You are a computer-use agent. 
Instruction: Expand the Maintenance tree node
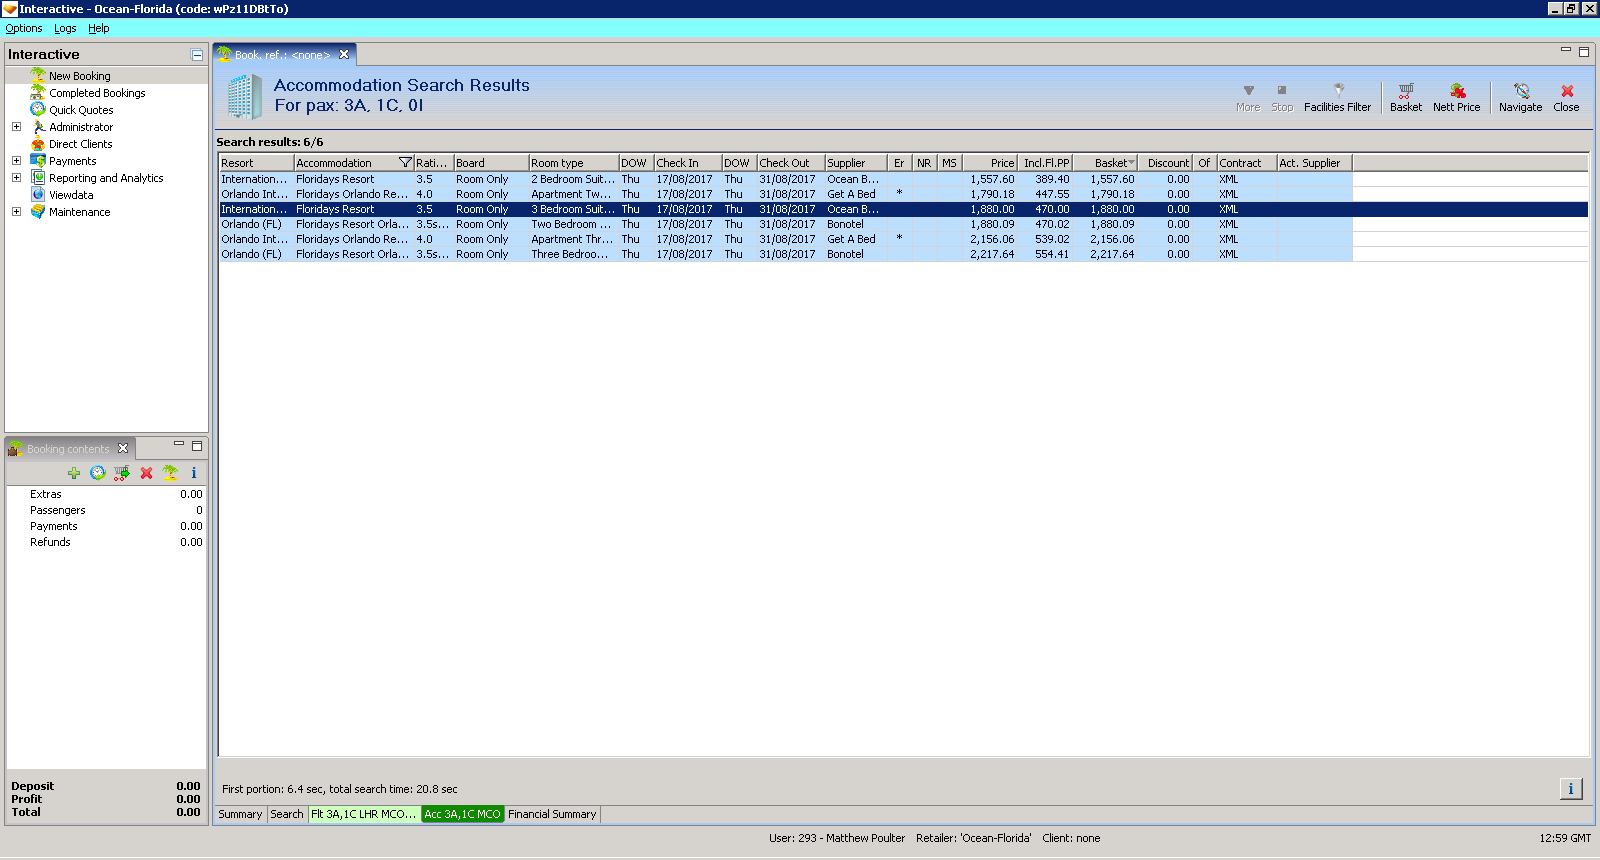[x=16, y=212]
